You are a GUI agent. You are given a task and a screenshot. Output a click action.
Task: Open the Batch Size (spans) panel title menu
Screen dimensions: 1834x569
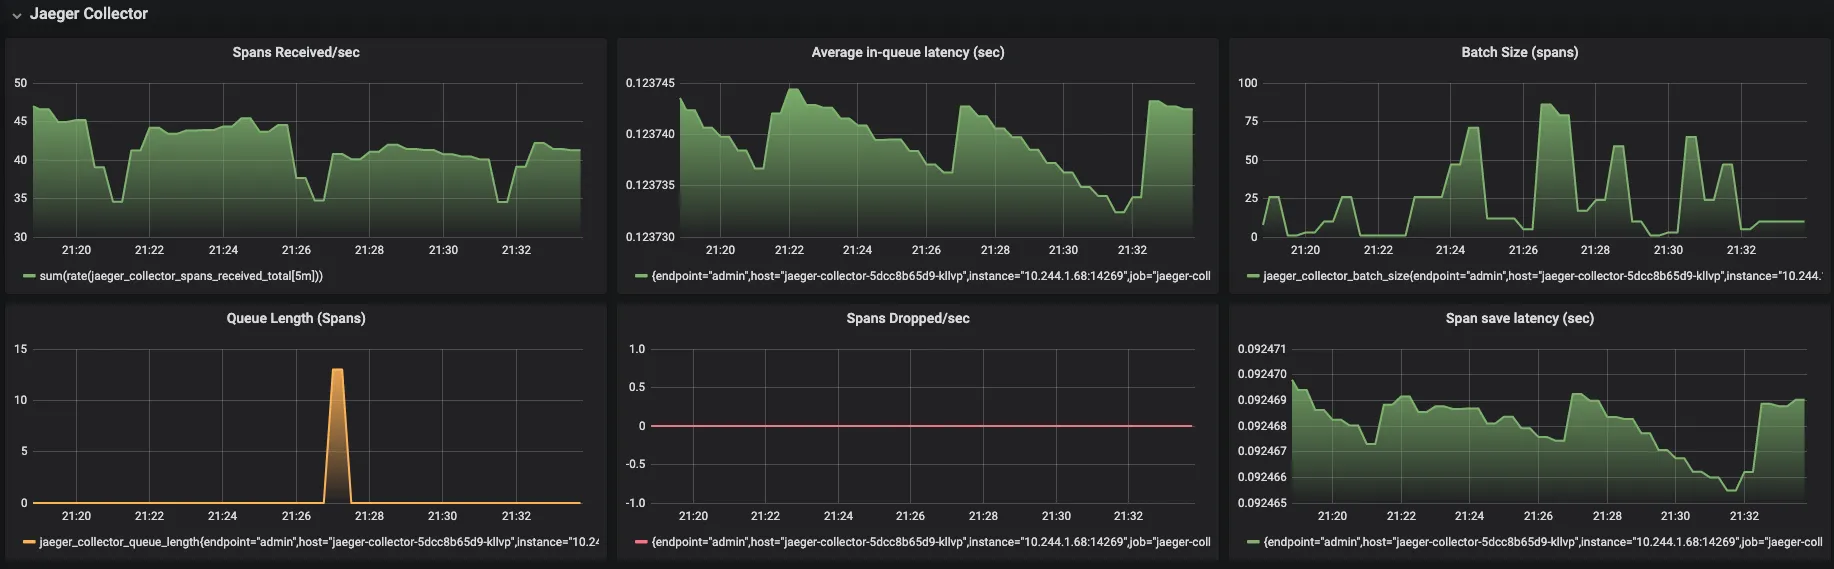pos(1520,52)
